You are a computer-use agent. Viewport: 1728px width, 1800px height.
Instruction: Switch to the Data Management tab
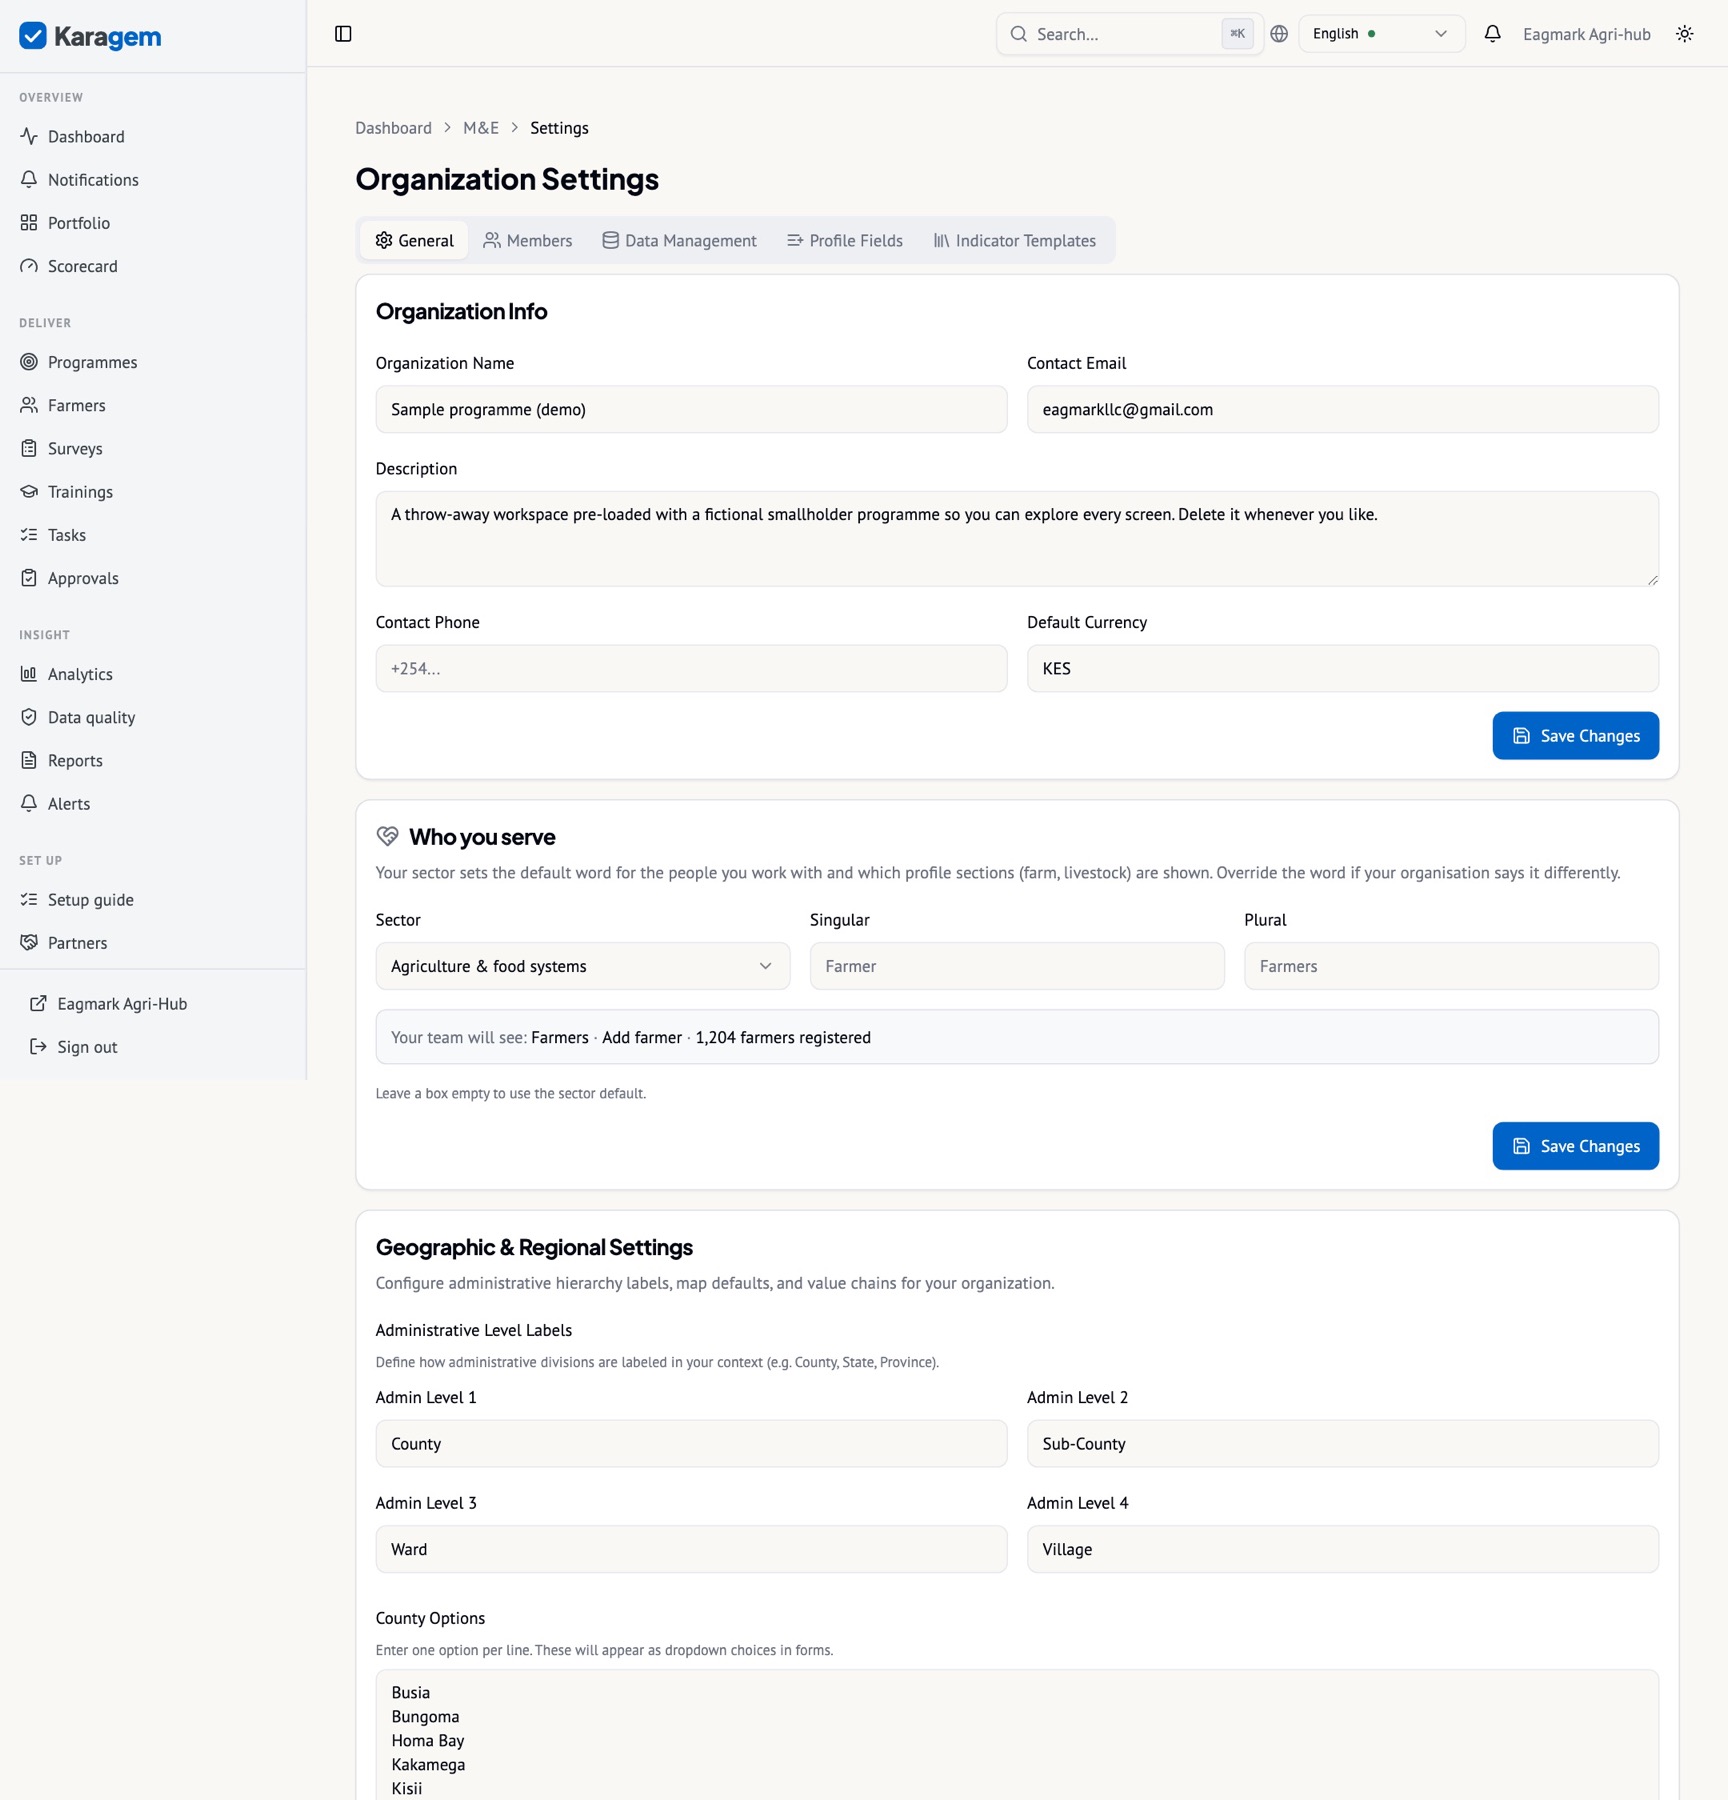pyautogui.click(x=680, y=240)
